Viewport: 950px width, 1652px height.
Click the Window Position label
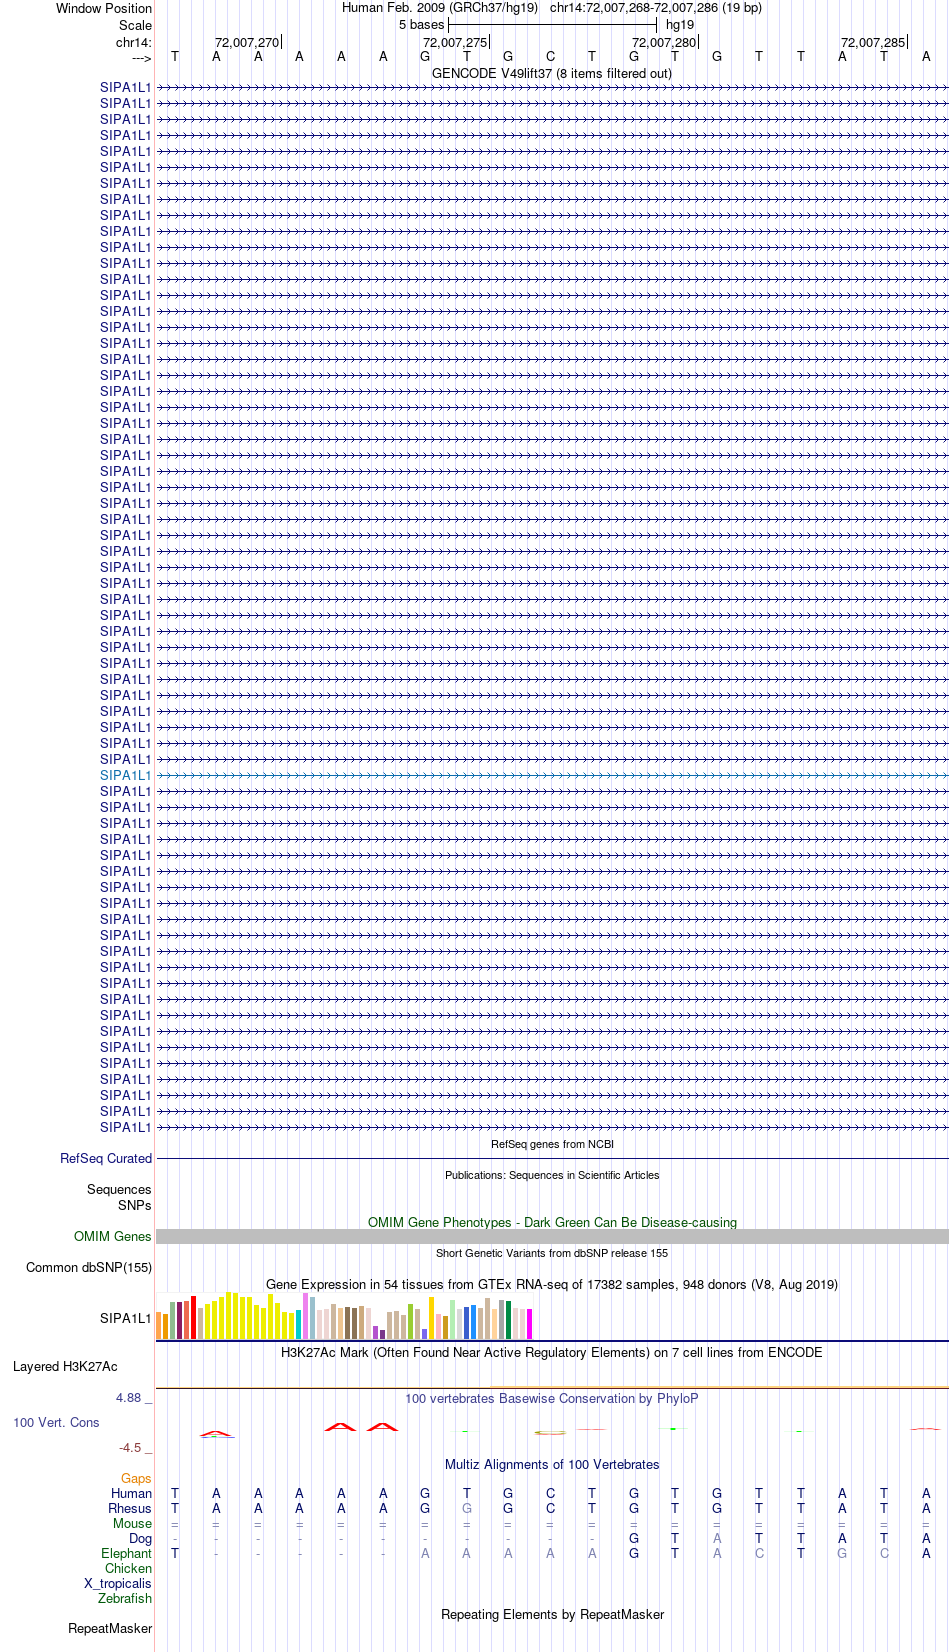pyautogui.click(x=104, y=8)
